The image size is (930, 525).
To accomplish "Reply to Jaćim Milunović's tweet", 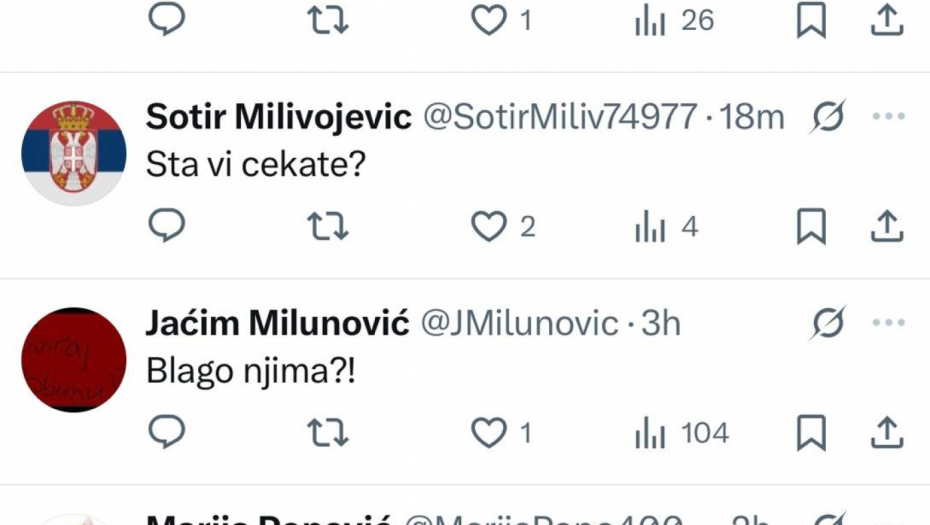I will [167, 432].
